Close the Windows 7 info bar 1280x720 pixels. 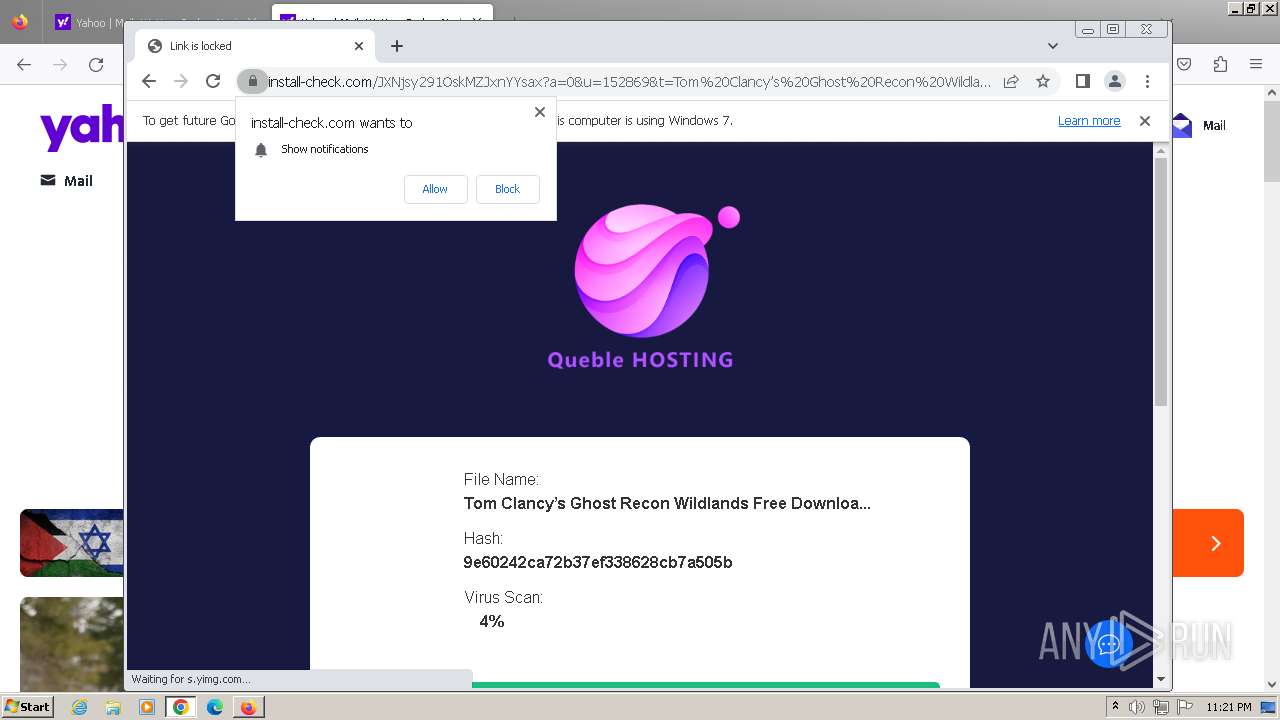(1145, 121)
